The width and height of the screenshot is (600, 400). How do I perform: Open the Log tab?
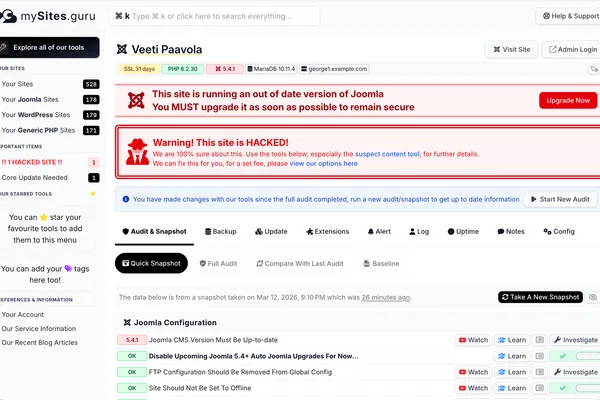point(419,232)
